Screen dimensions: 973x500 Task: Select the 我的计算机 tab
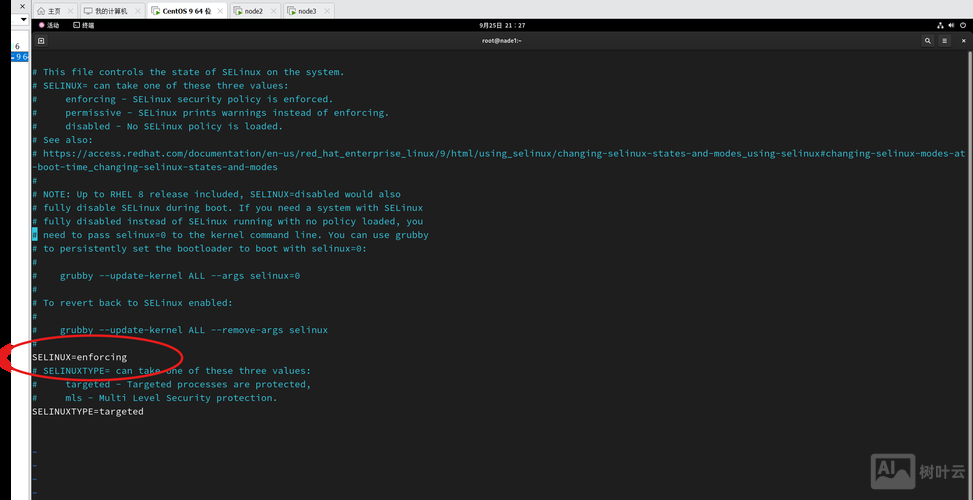tap(108, 11)
